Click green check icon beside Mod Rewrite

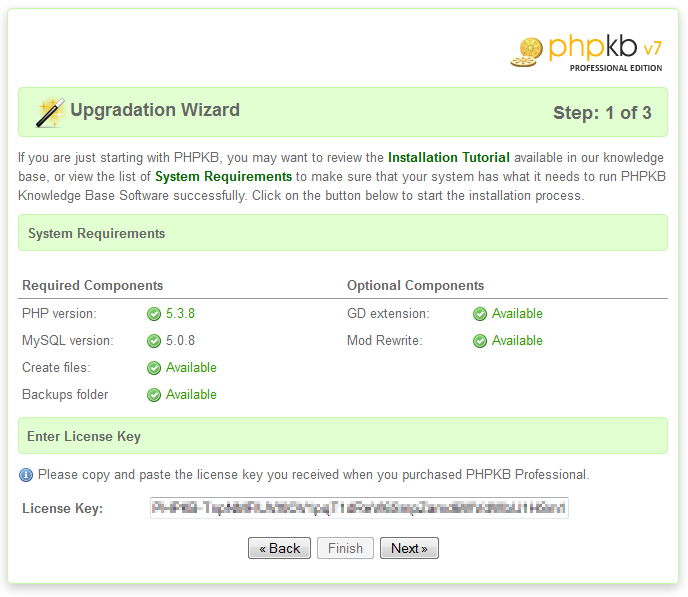pyautogui.click(x=480, y=341)
